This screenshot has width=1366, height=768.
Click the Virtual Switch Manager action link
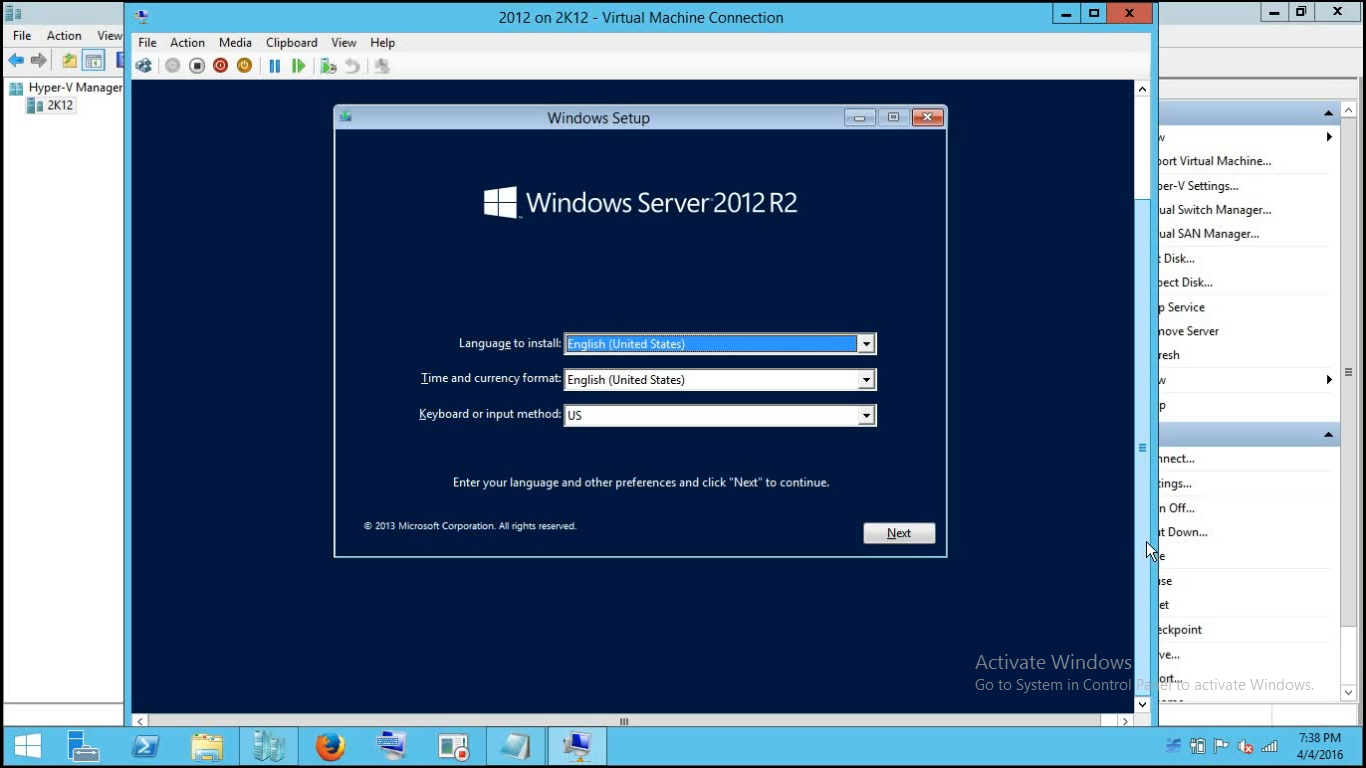(1215, 210)
